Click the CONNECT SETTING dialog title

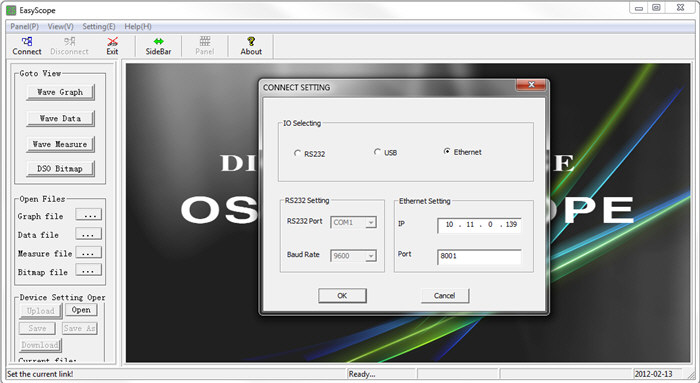pyautogui.click(x=296, y=87)
